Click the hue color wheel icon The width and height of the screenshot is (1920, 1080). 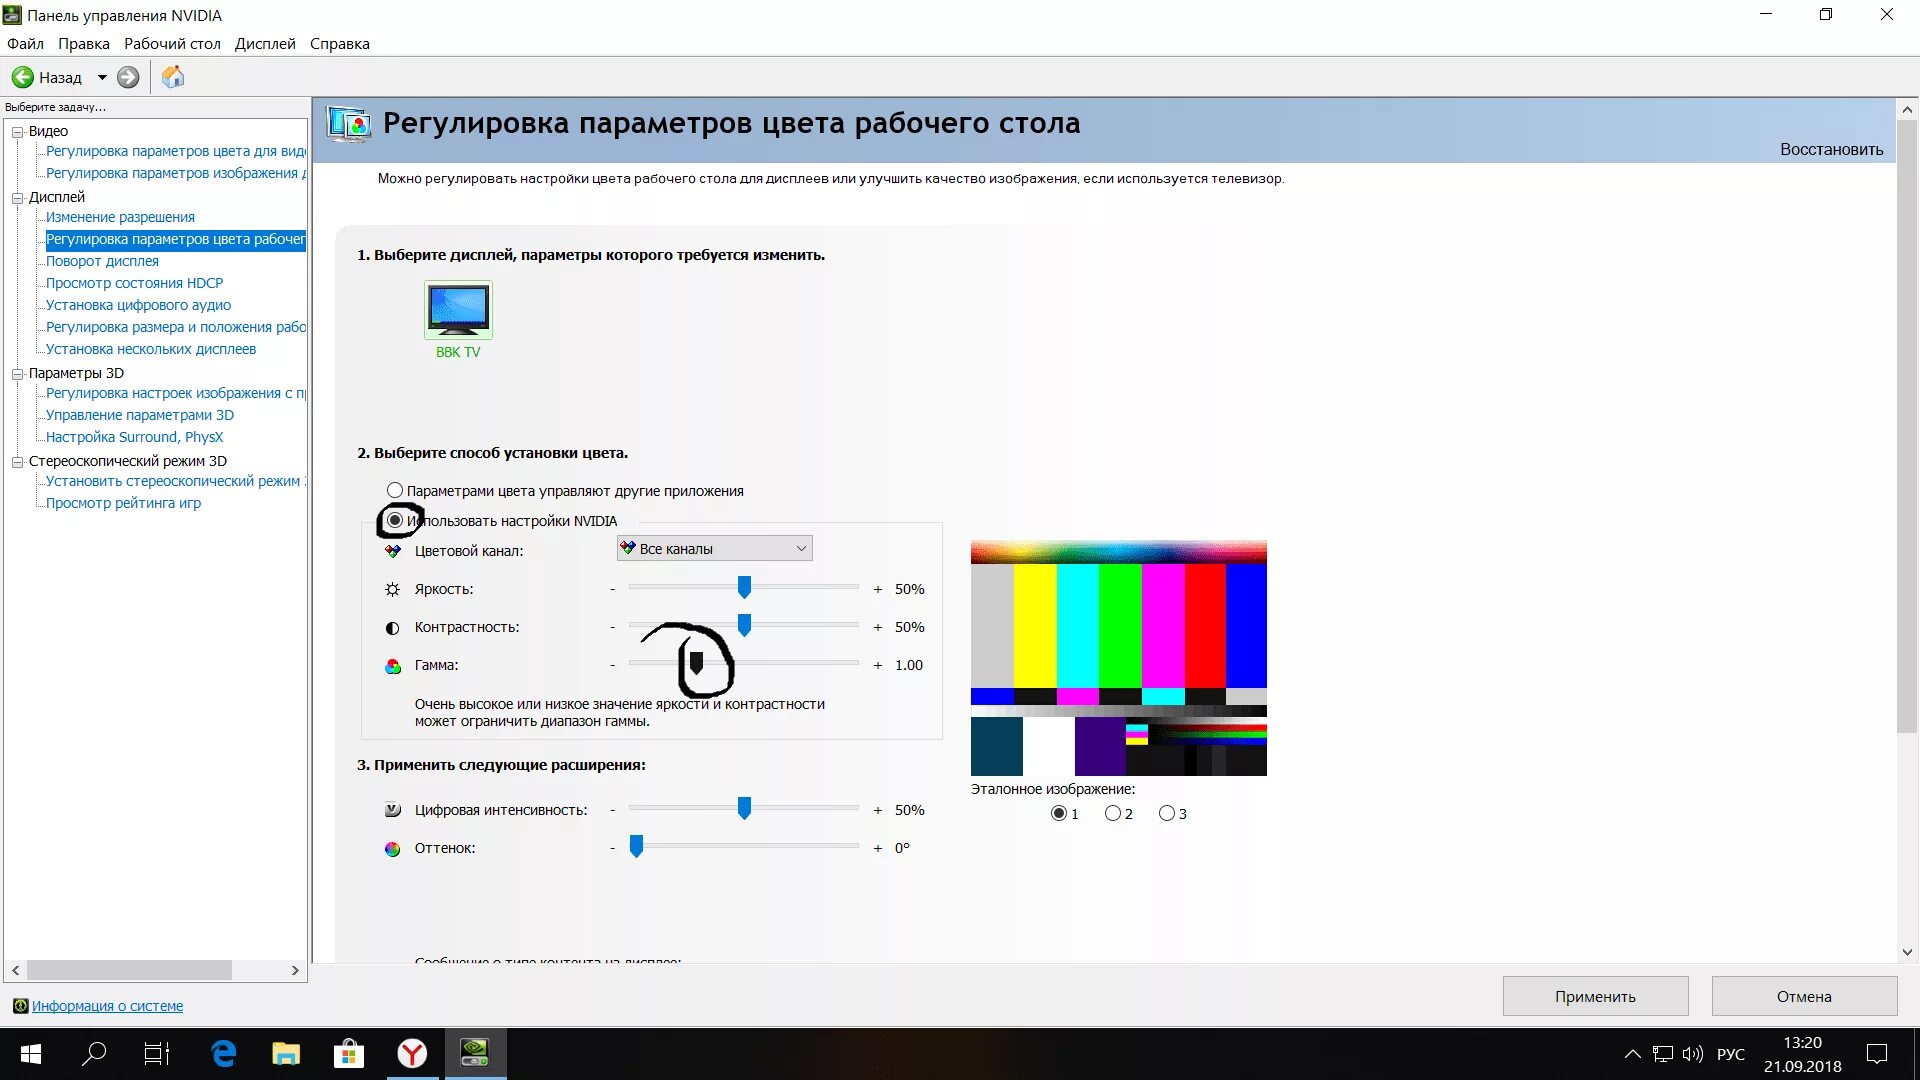point(392,848)
